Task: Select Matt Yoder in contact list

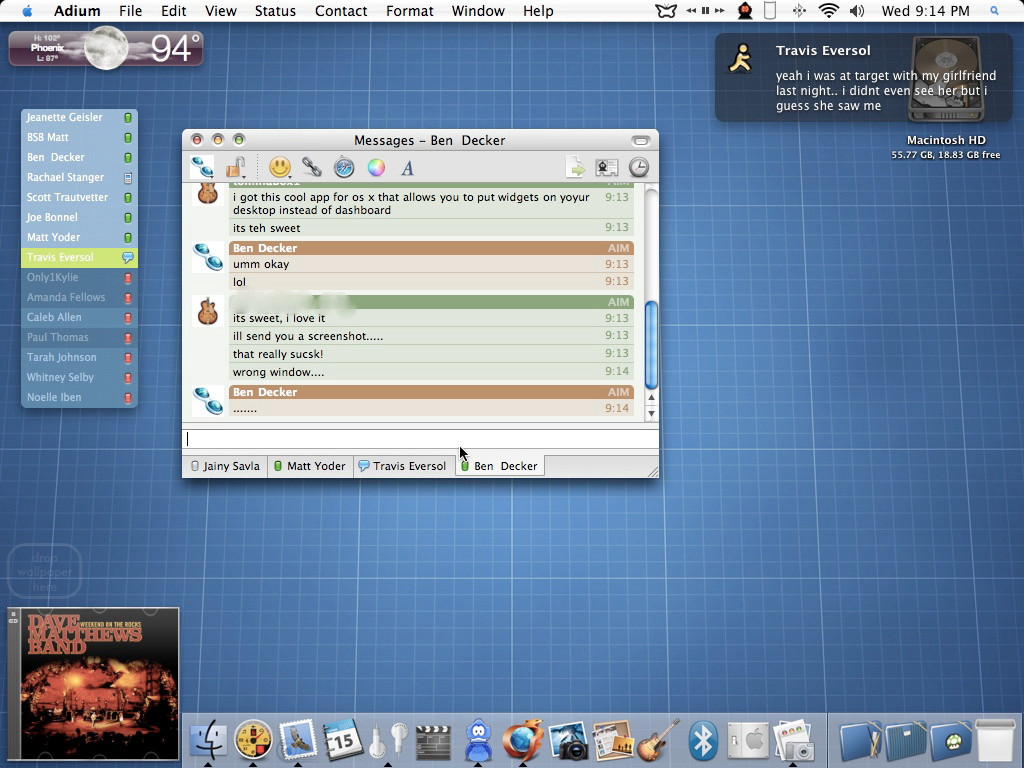Action: coord(79,238)
